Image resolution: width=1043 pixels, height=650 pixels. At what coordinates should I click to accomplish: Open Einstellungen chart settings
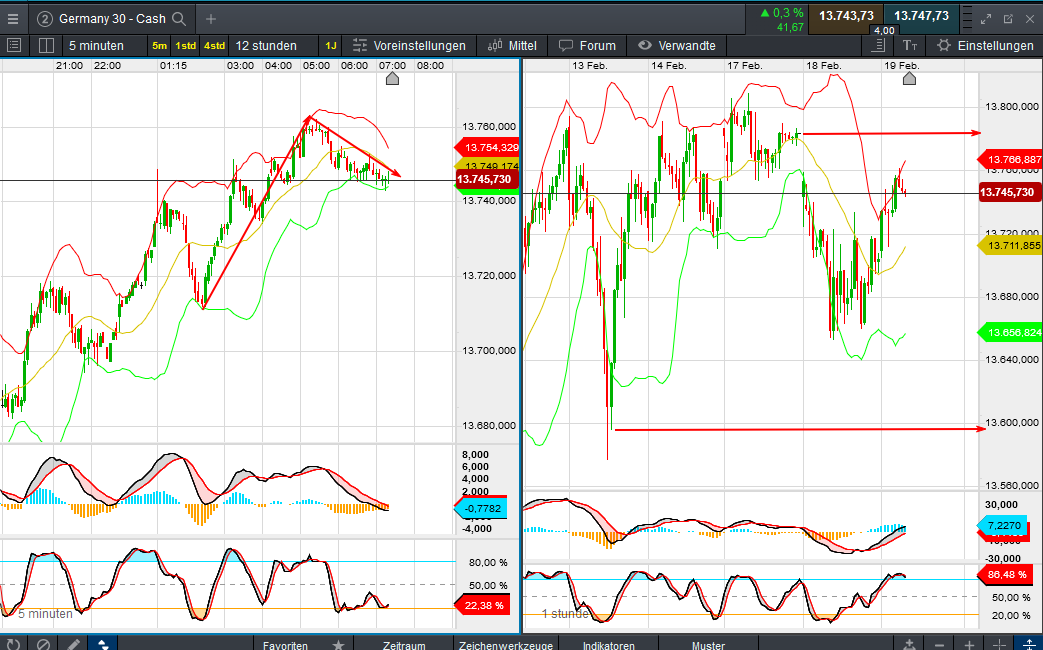coord(985,45)
